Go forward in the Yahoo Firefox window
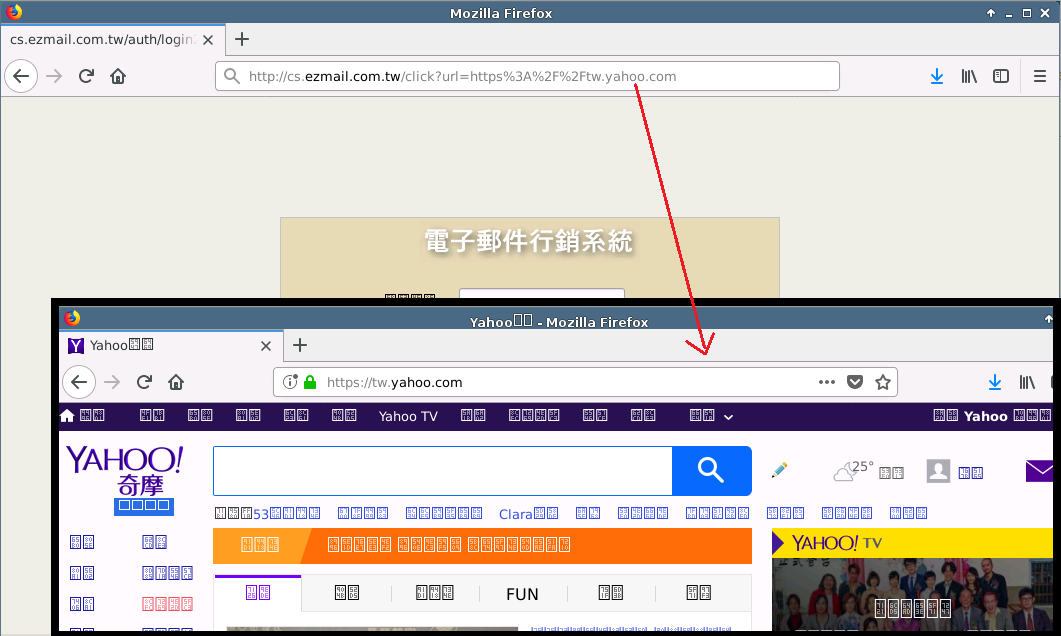This screenshot has width=1061, height=636. point(112,382)
